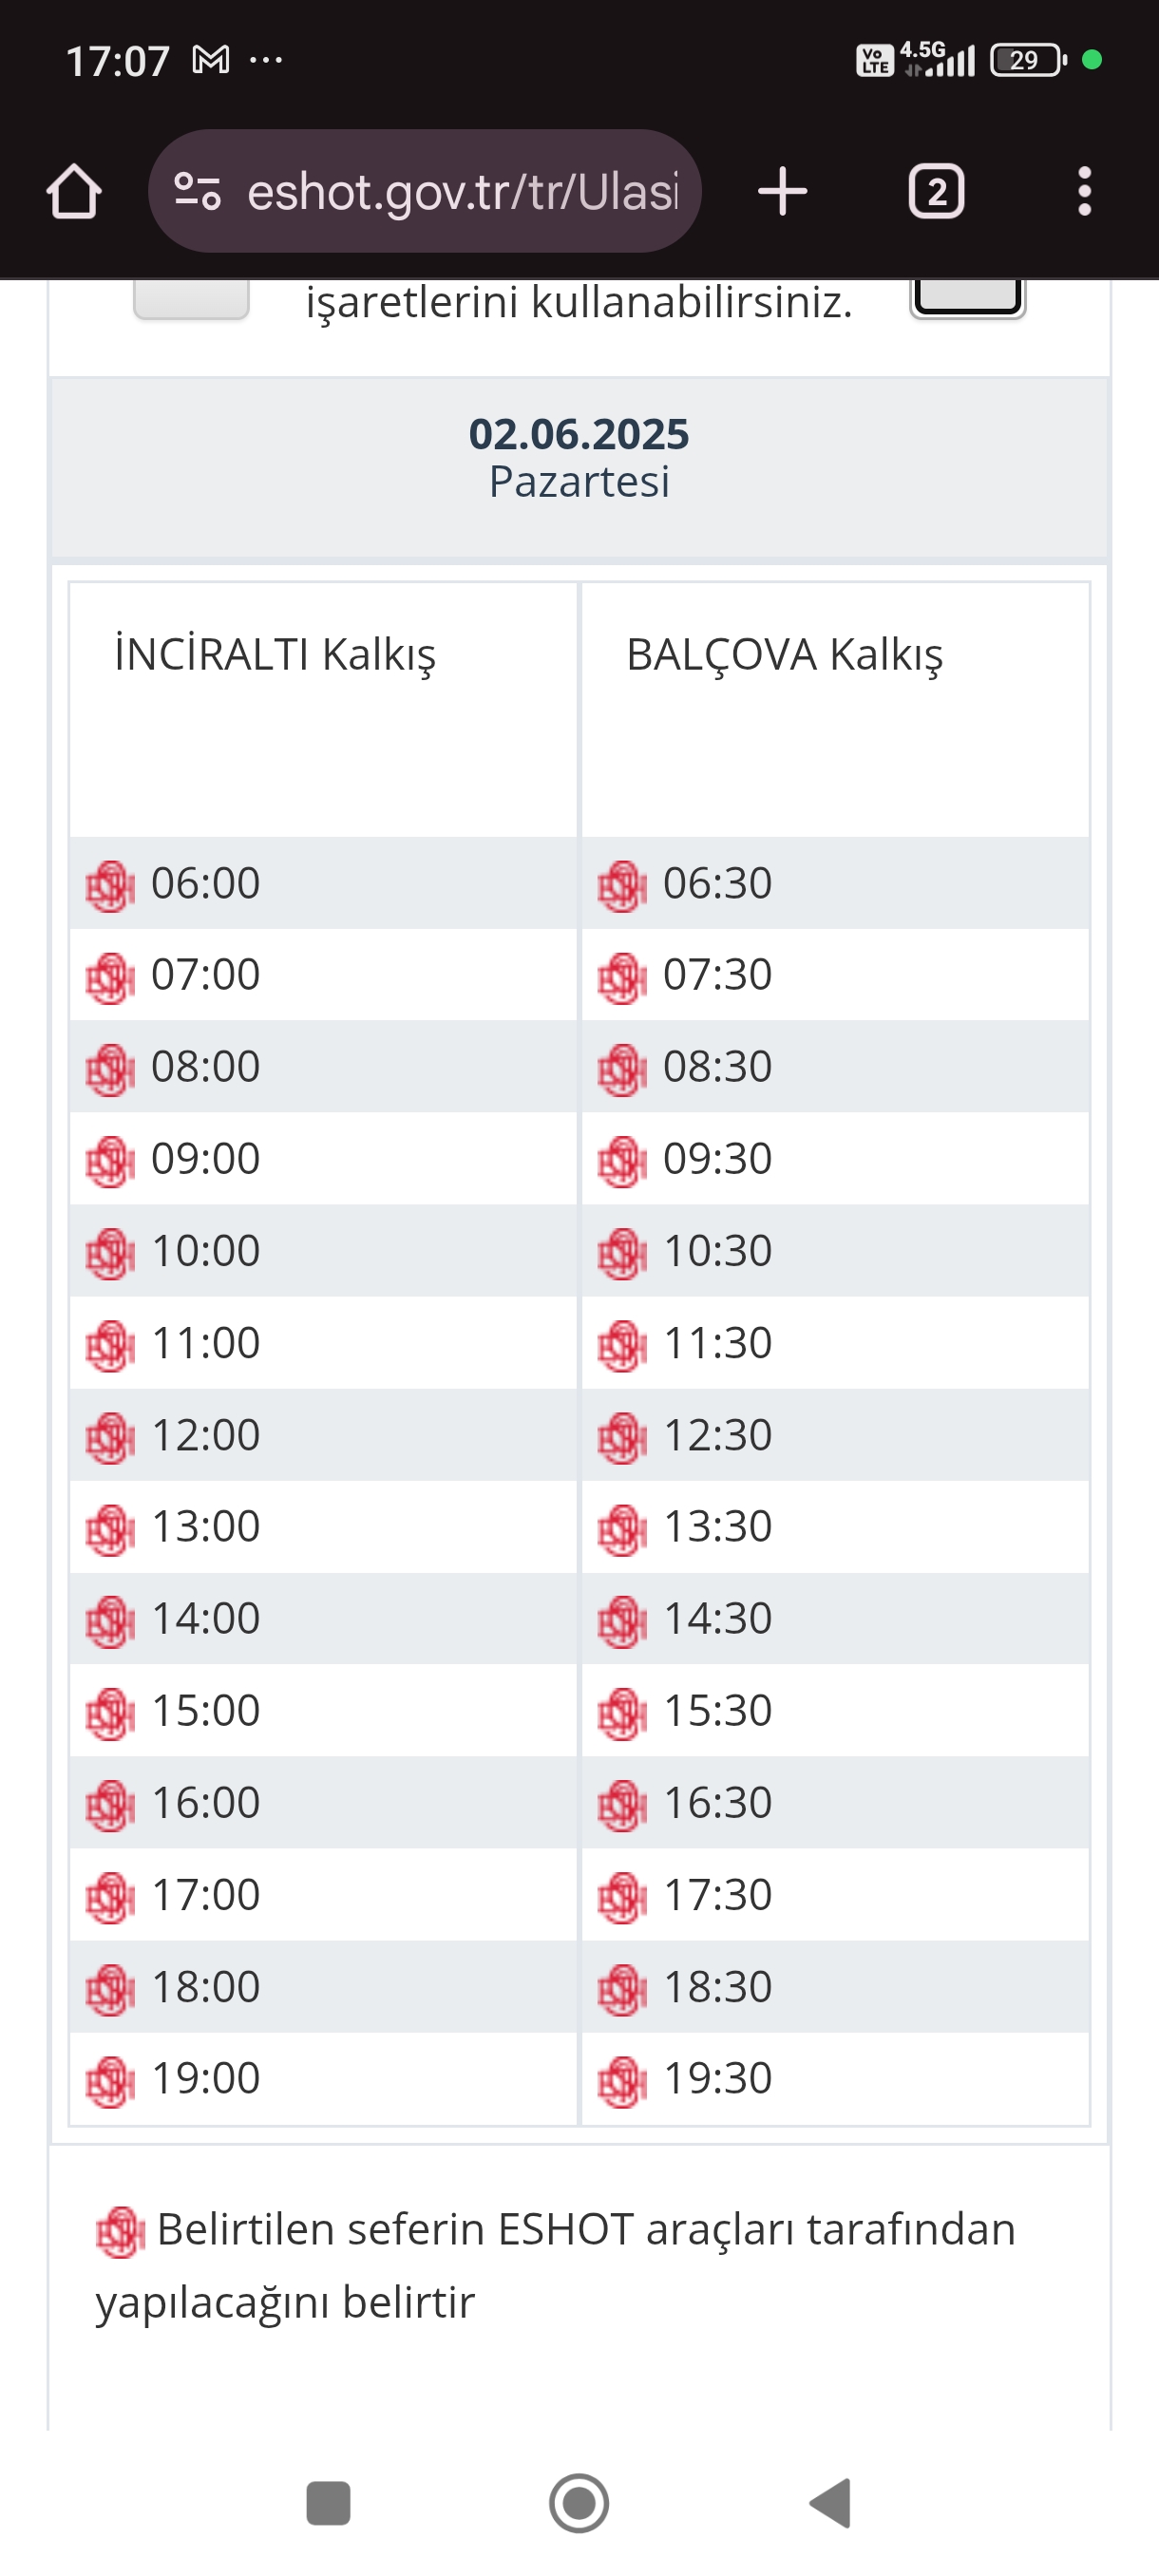Tap the next day button right of hint text
This screenshot has width=1159, height=2576.
[x=967, y=297]
